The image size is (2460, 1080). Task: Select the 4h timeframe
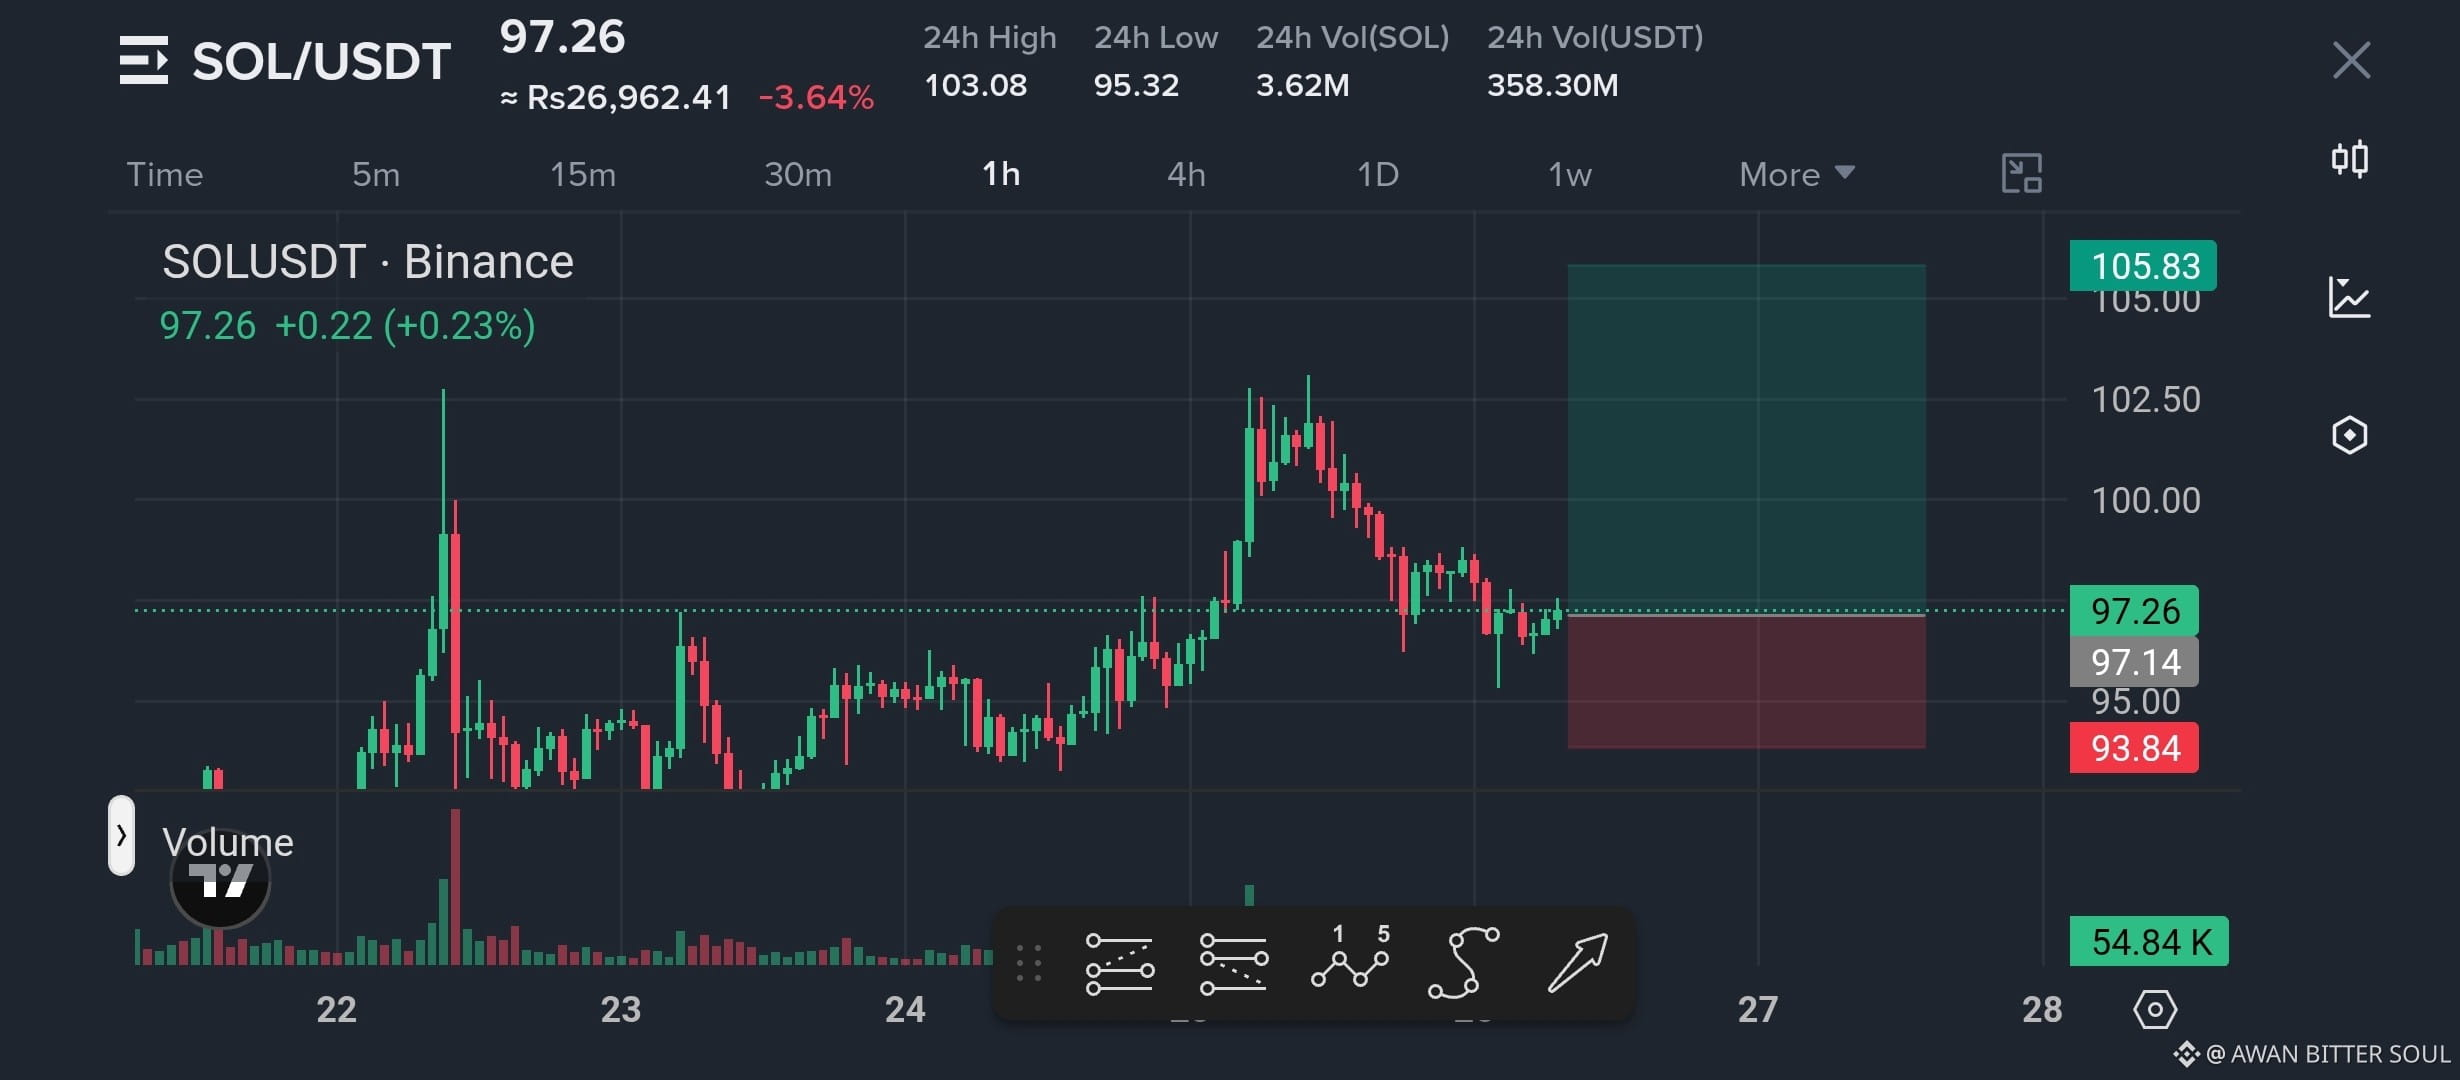pos(1186,174)
